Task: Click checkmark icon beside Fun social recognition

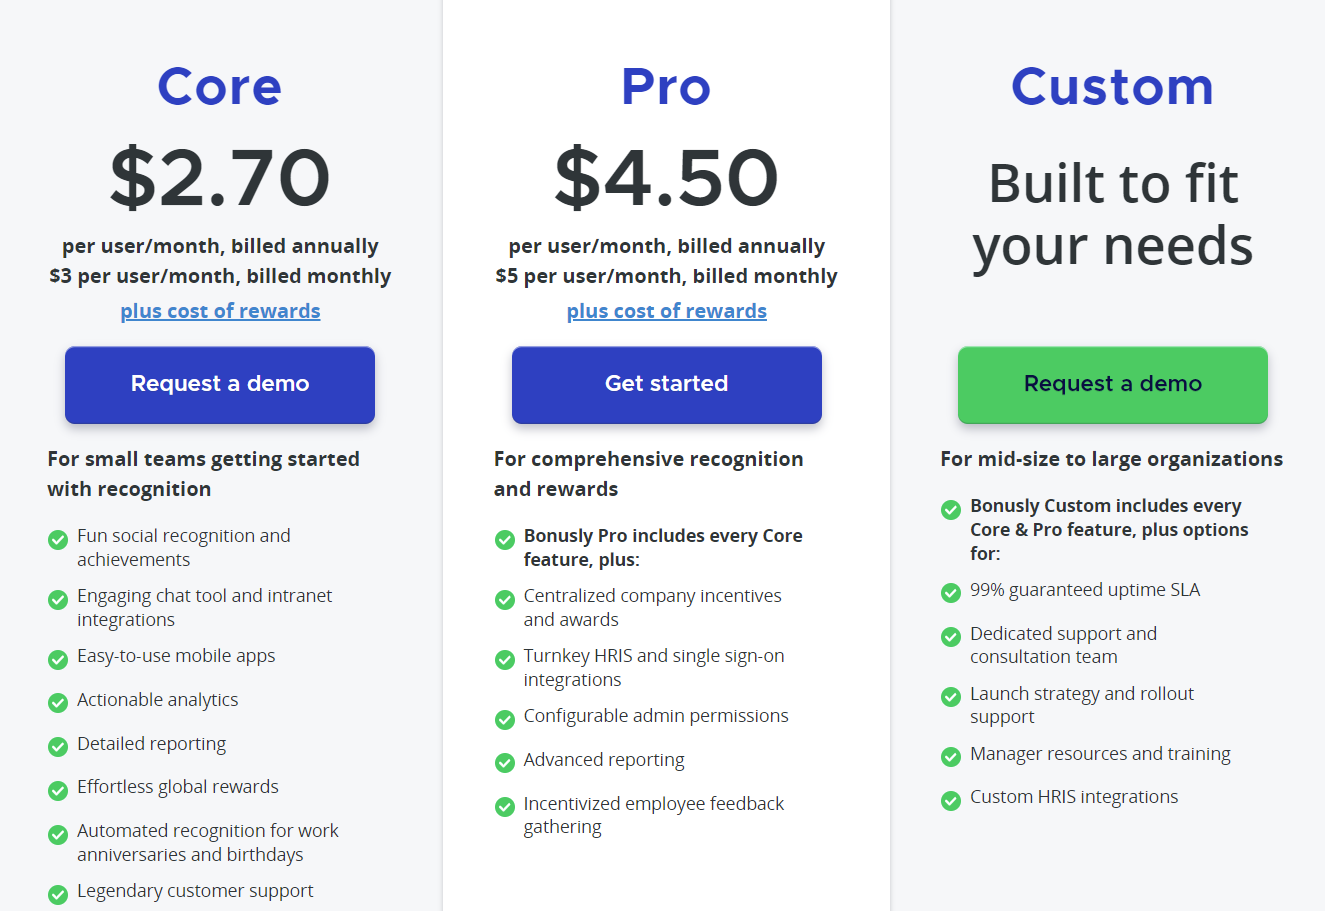Action: [58, 540]
